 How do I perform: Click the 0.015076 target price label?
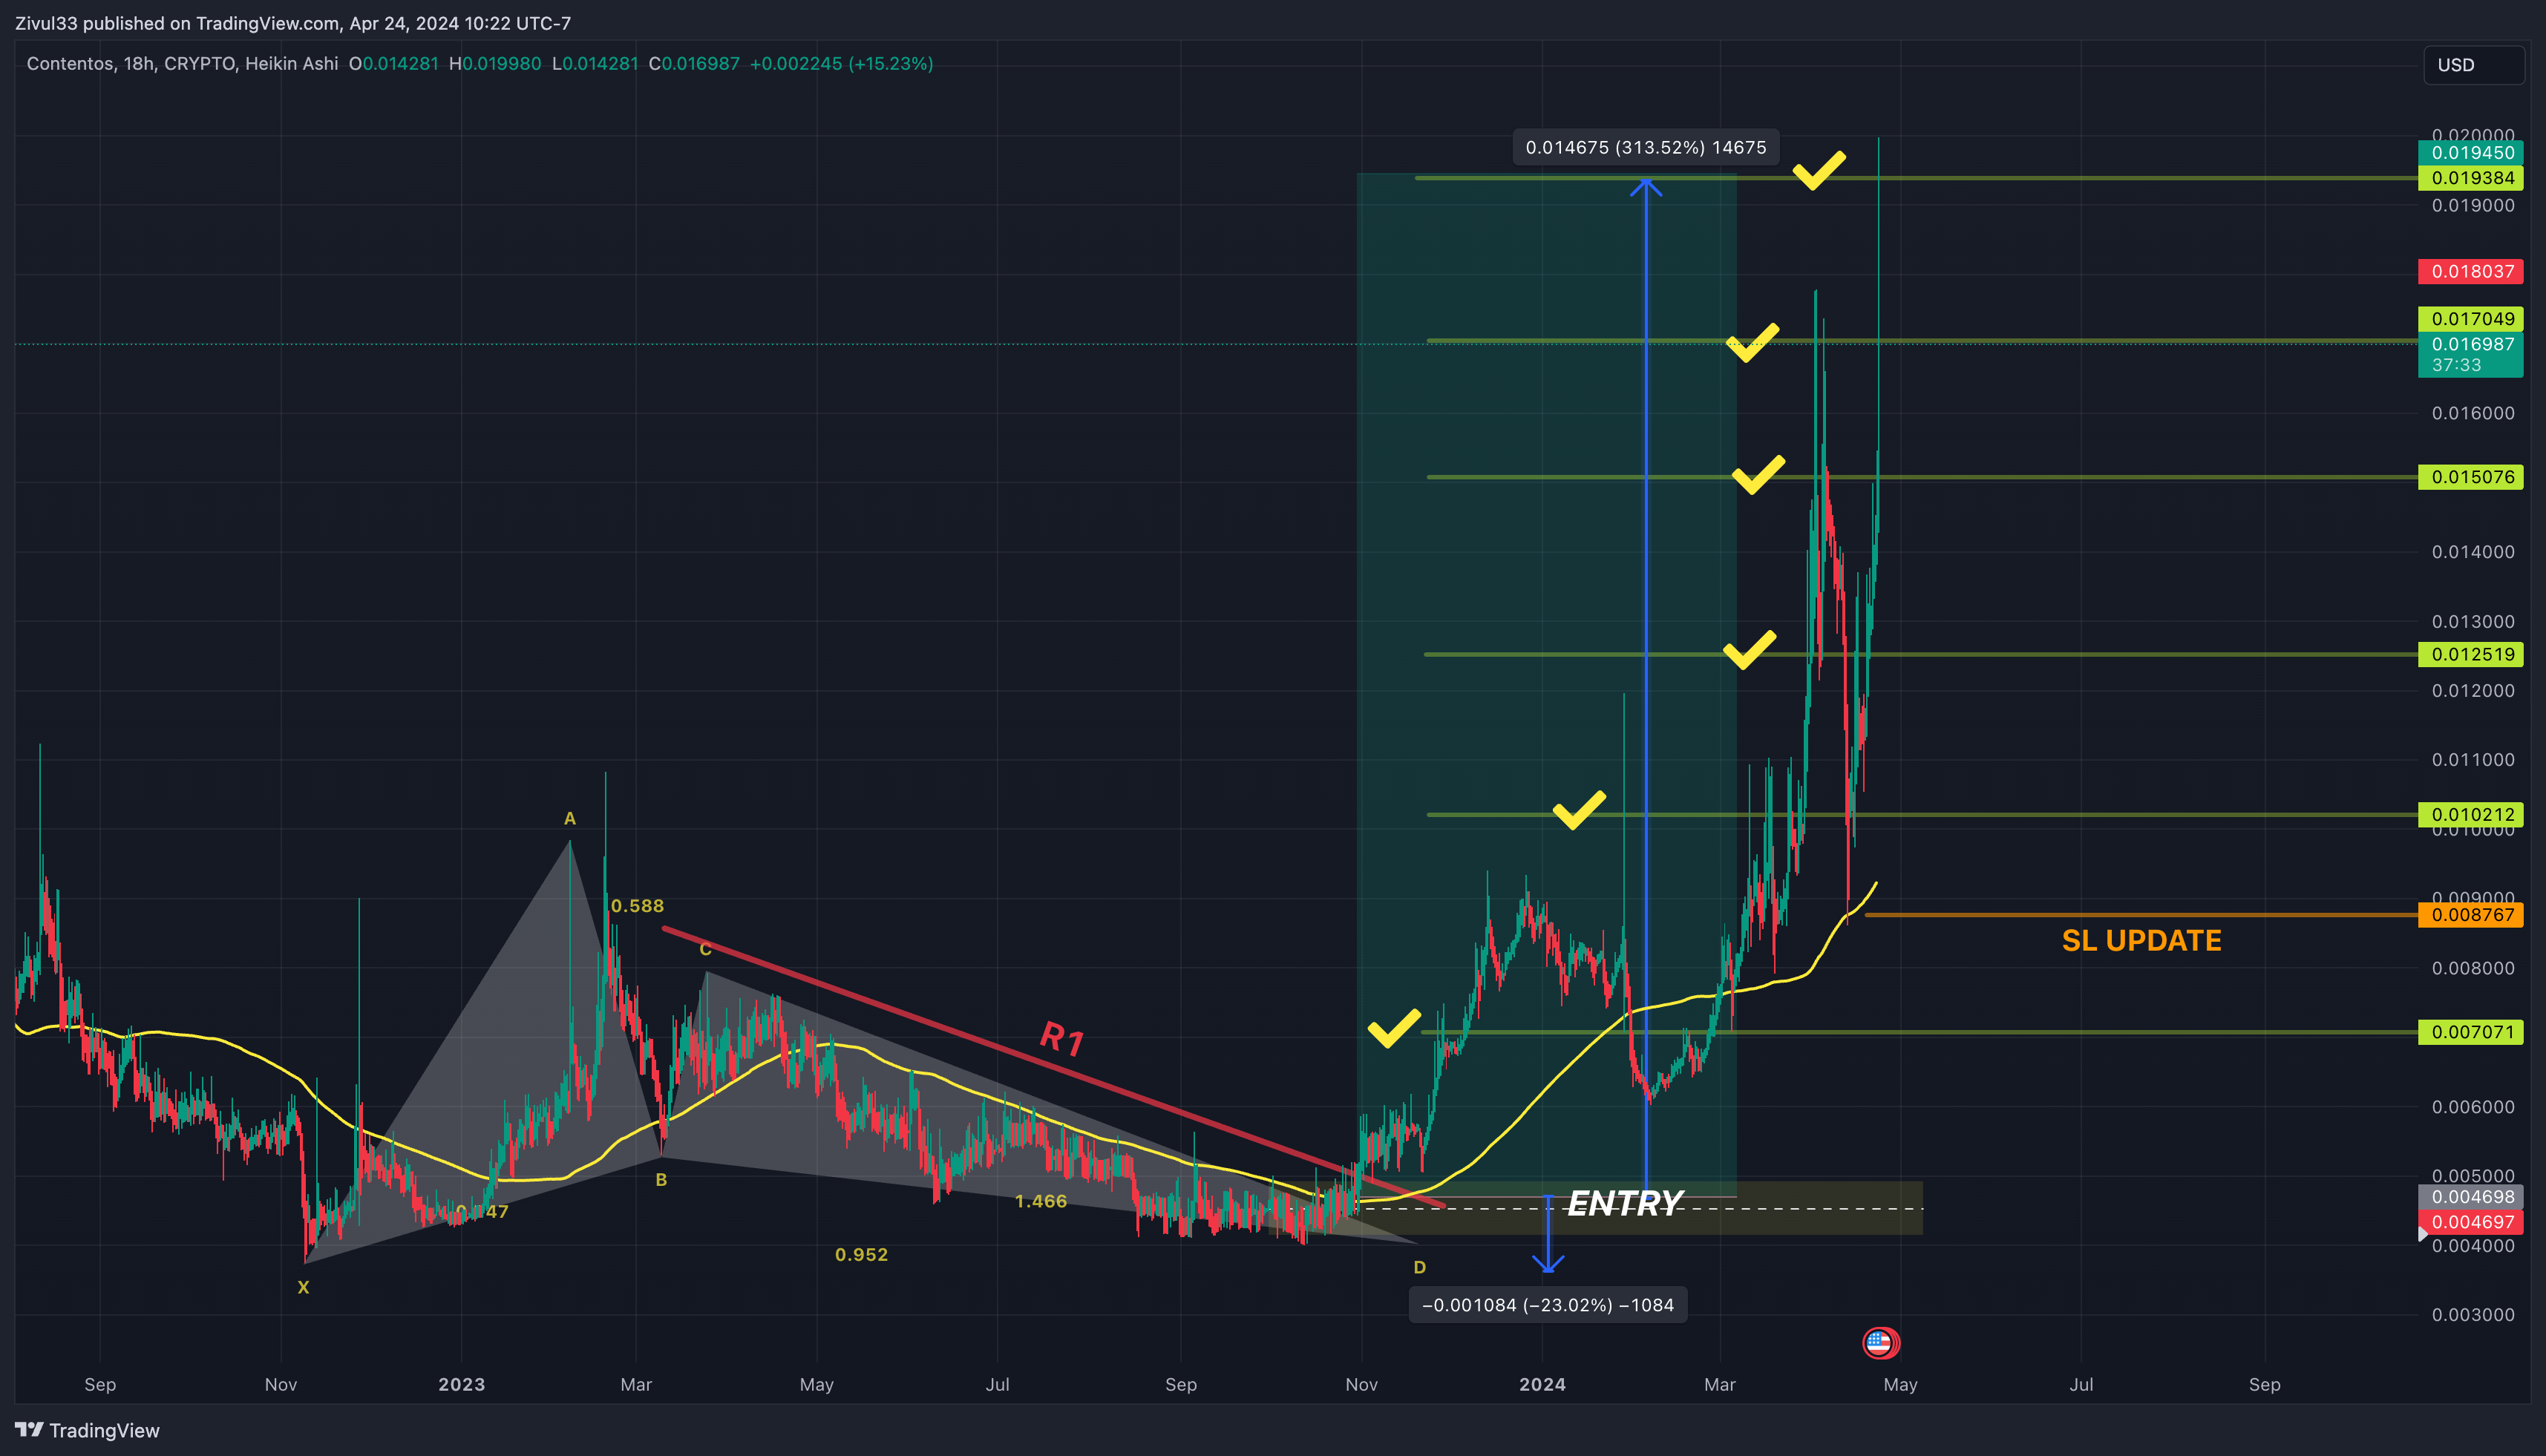[x=2471, y=477]
